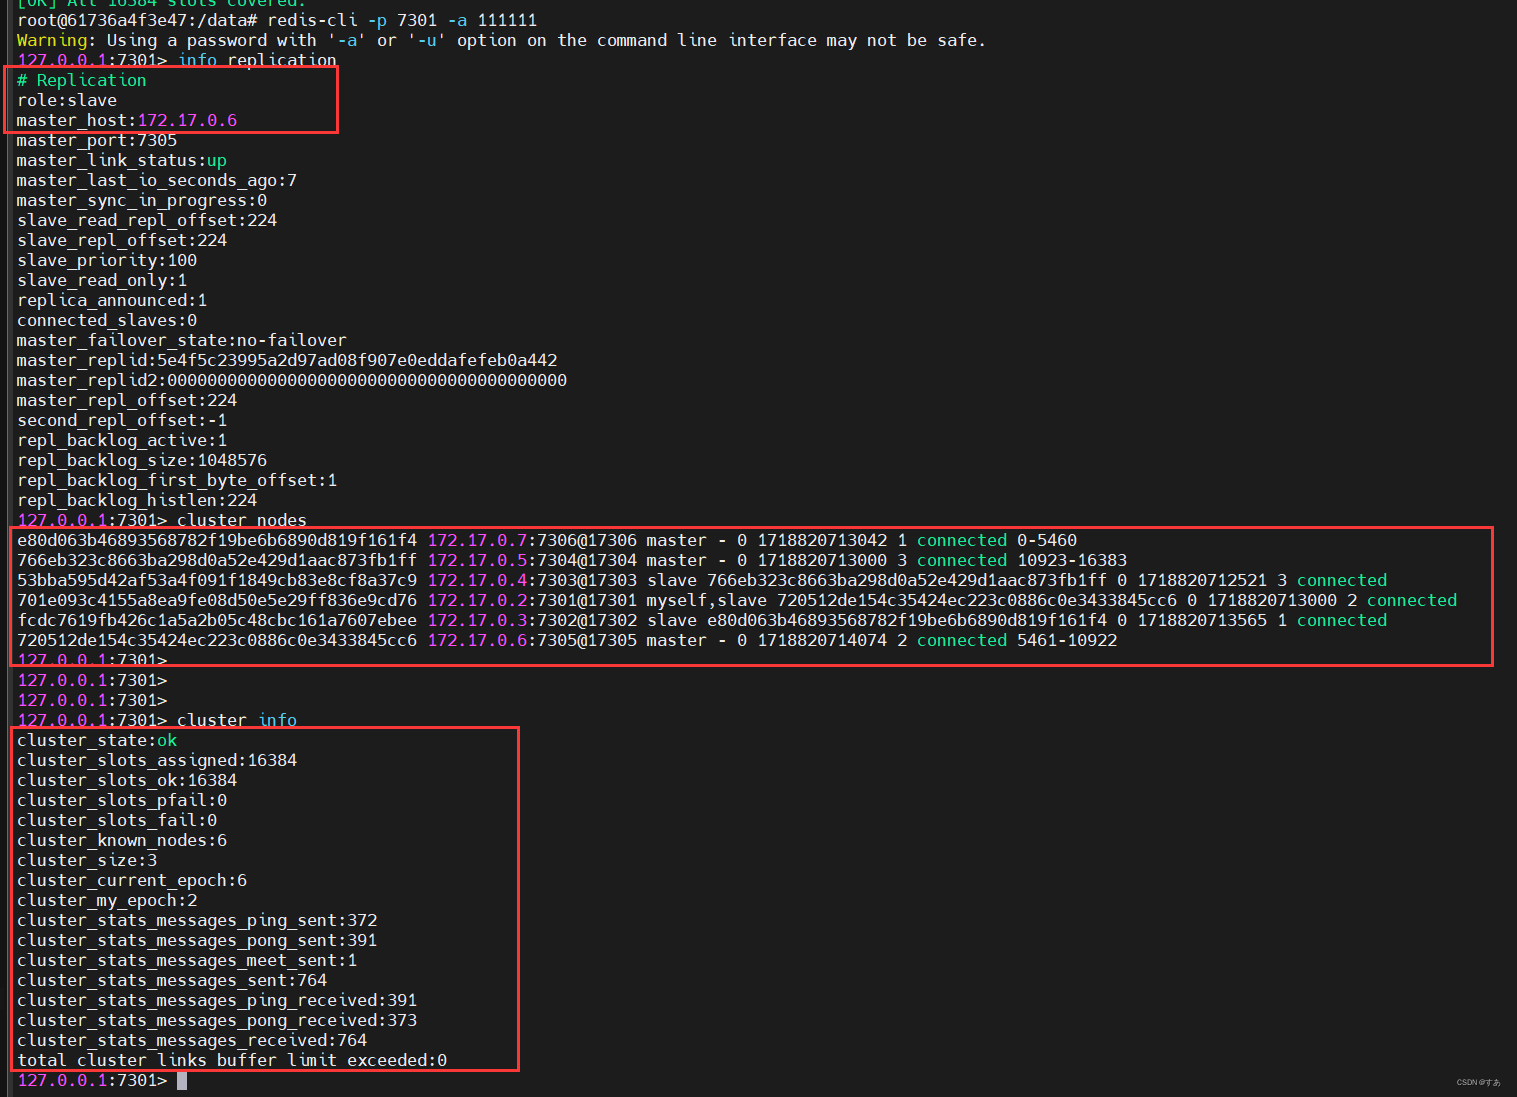Click 'repl_backlog_histlen:224' line

[137, 500]
